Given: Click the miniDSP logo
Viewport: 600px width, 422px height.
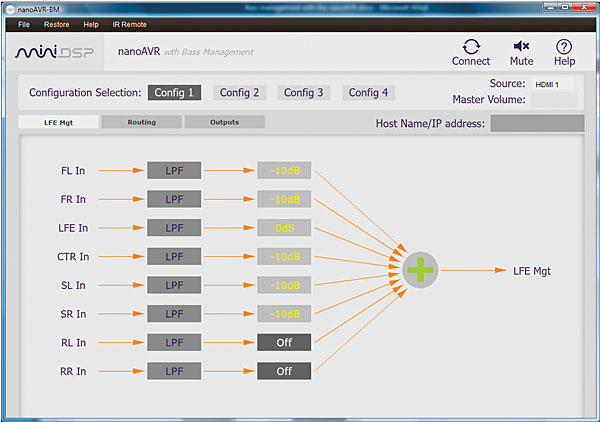Looking at the screenshot, I should point(54,52).
